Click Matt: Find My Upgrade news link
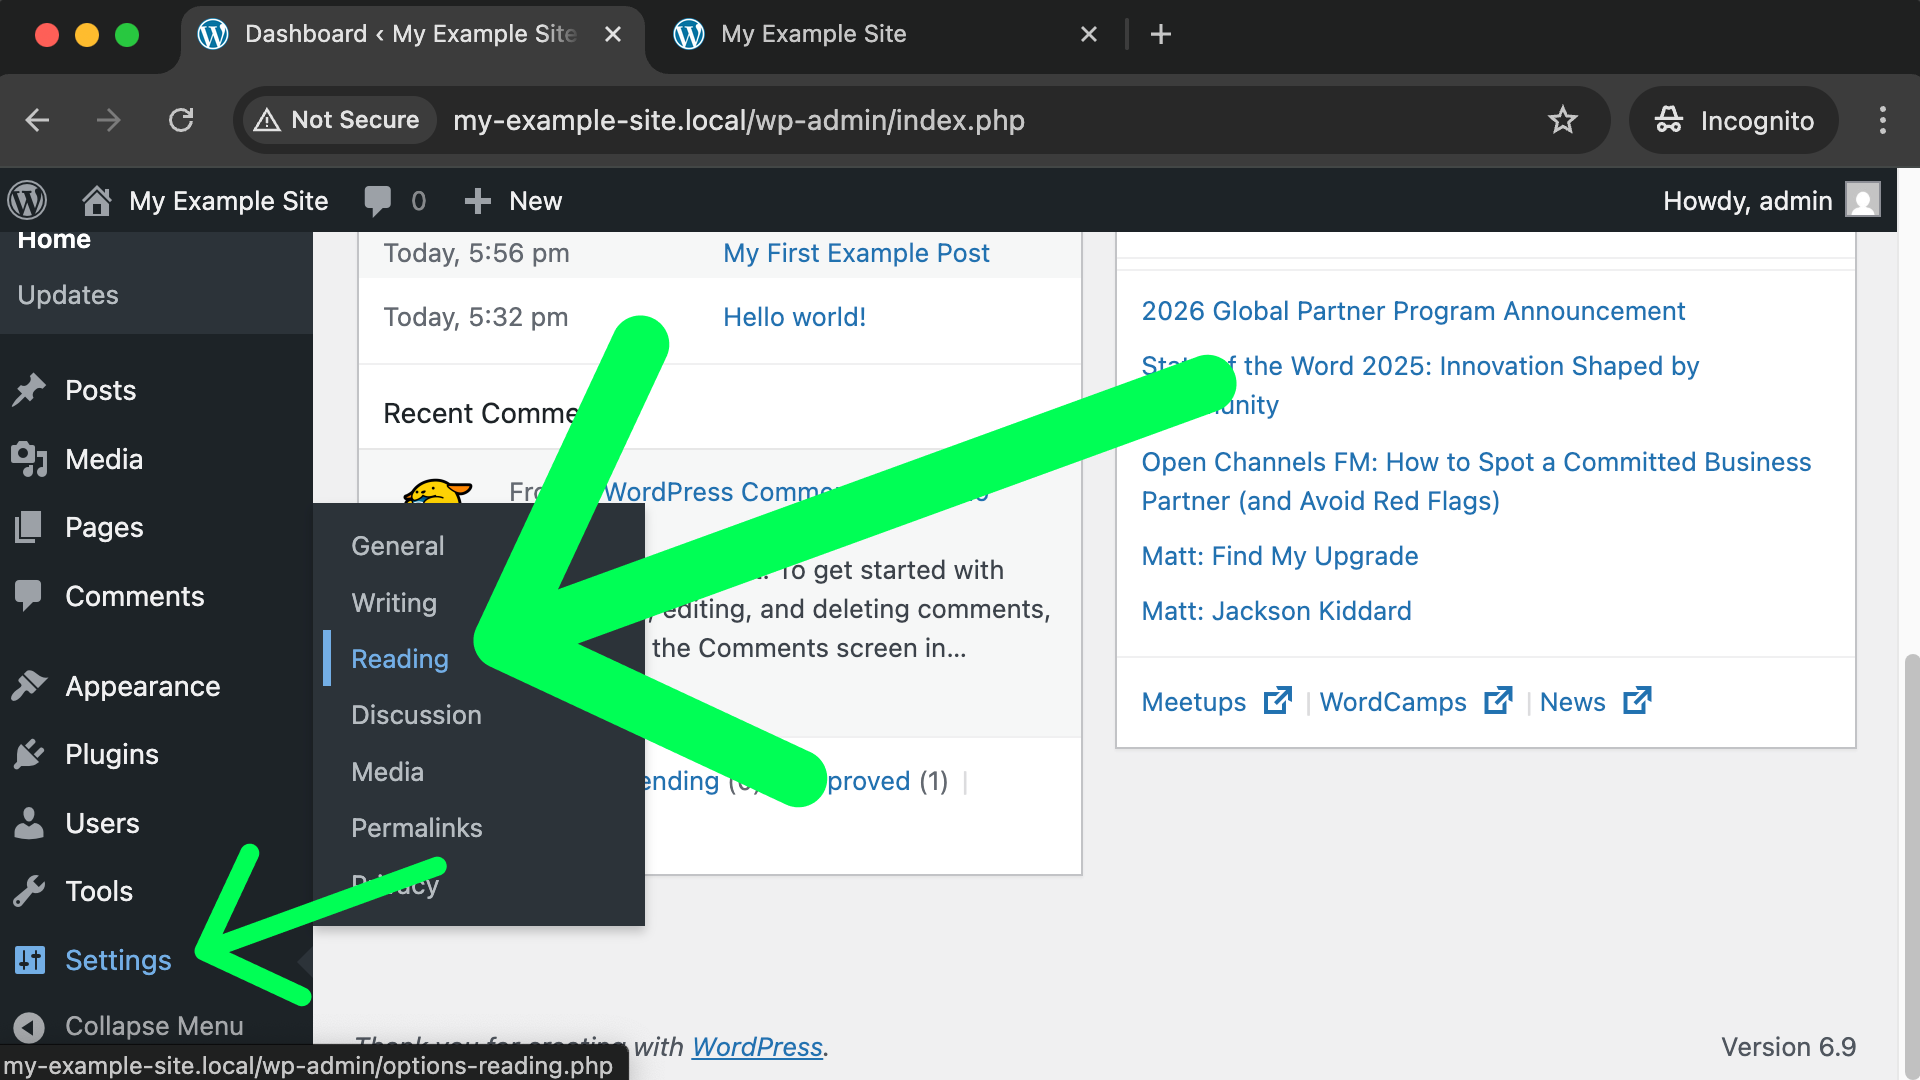Viewport: 1920px width, 1080px height. [x=1279, y=556]
